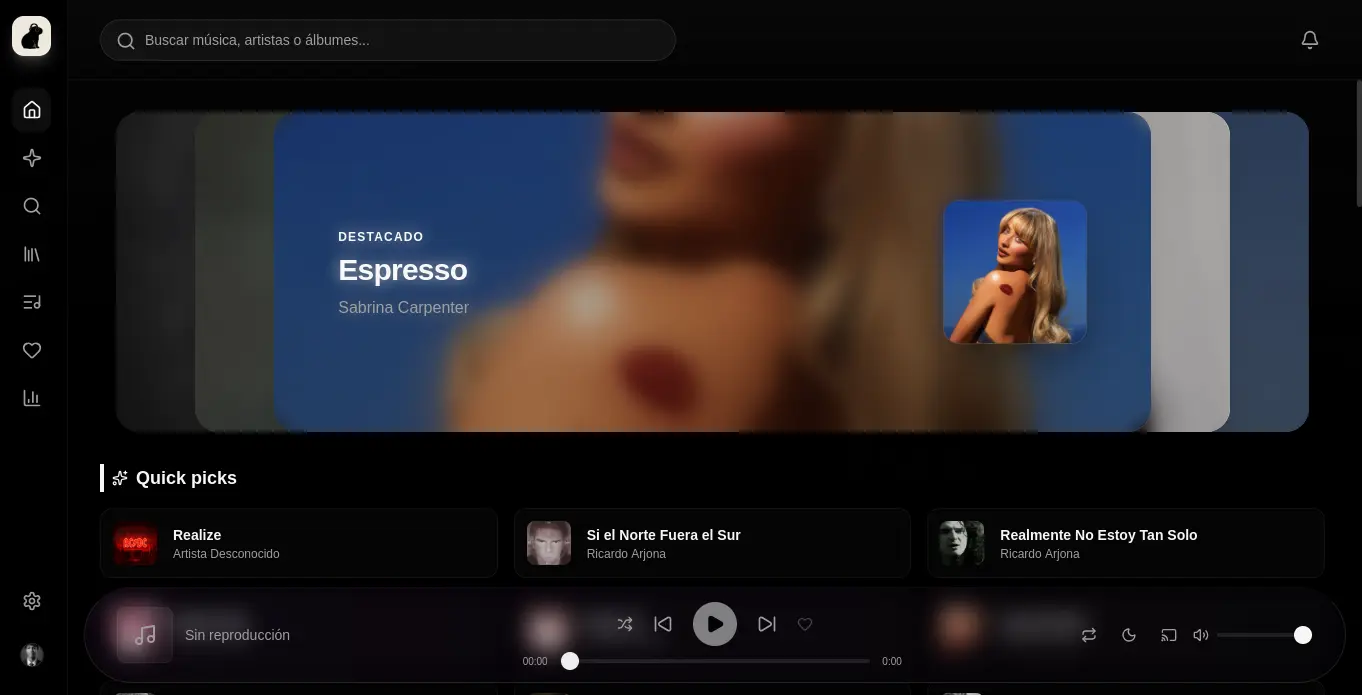Open the sparkle Discover sidebar icon
Viewport: 1362px width, 695px height.
point(32,158)
